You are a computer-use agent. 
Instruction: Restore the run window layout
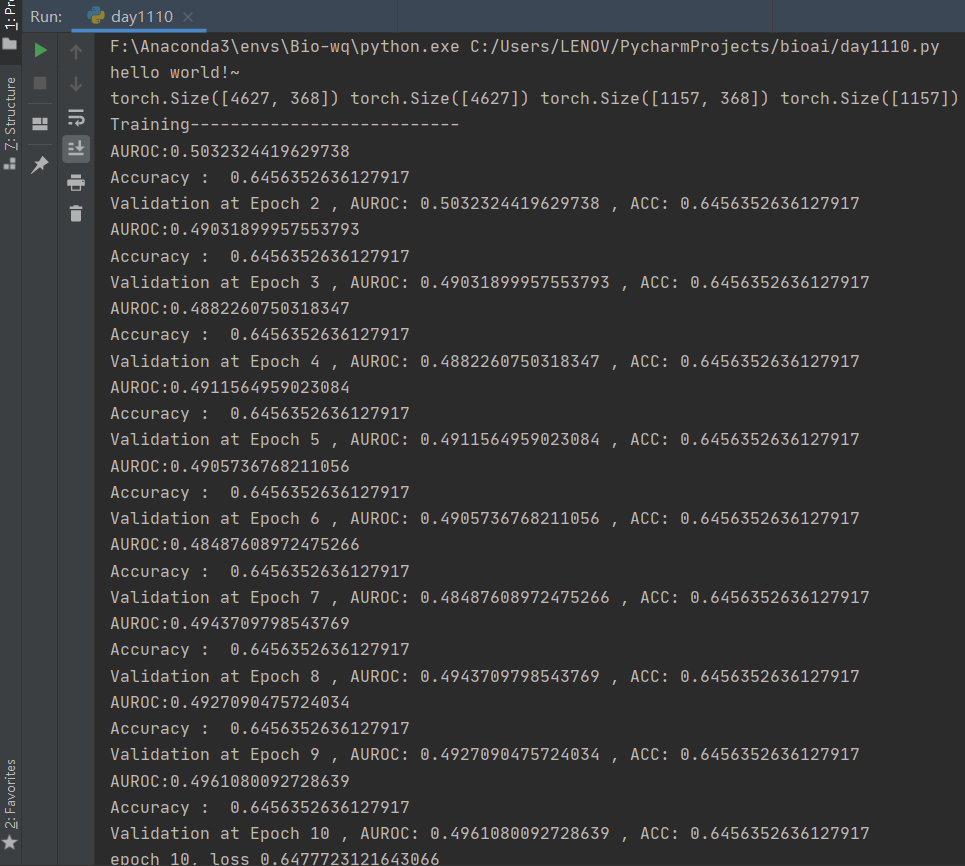click(40, 124)
